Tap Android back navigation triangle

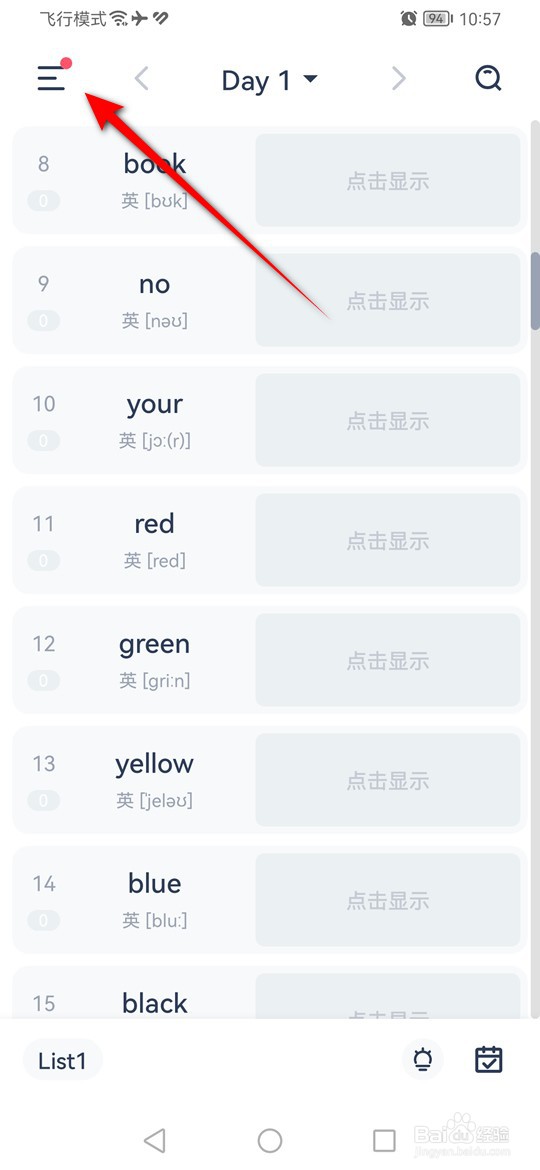click(154, 1140)
